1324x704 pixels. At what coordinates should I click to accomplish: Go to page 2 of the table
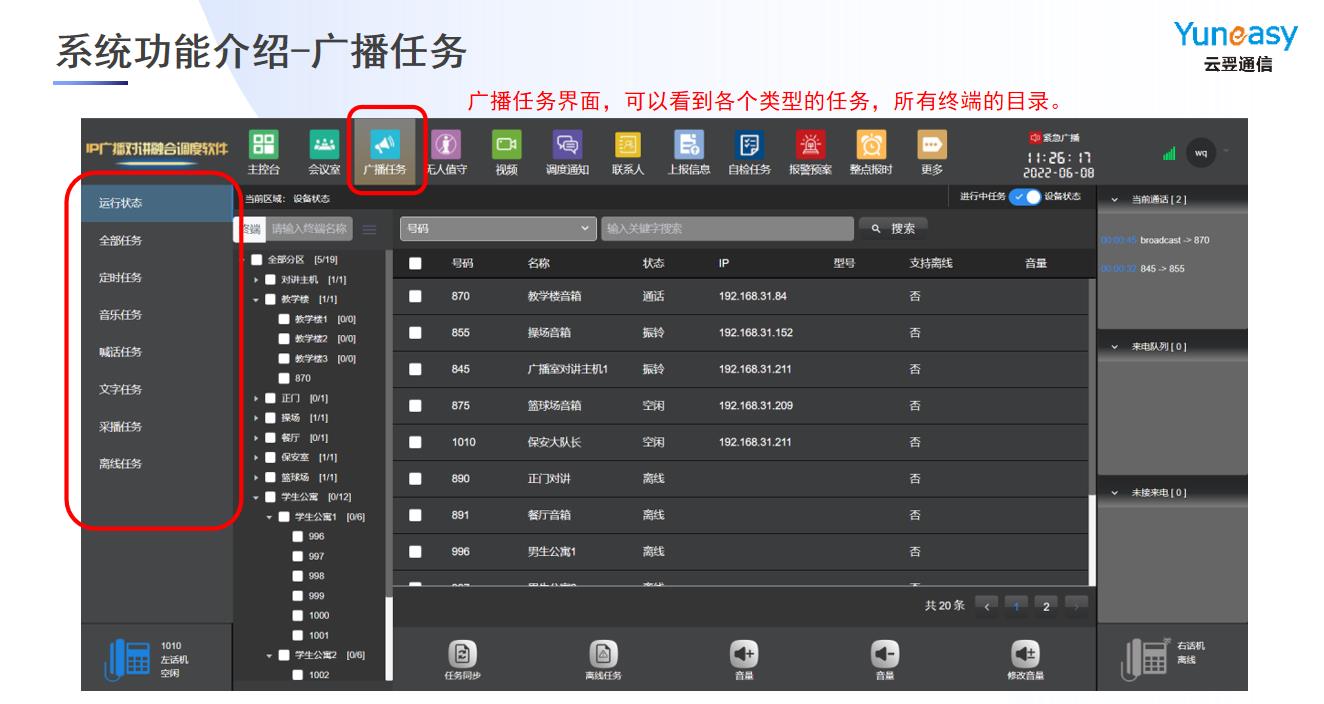pos(1045,607)
